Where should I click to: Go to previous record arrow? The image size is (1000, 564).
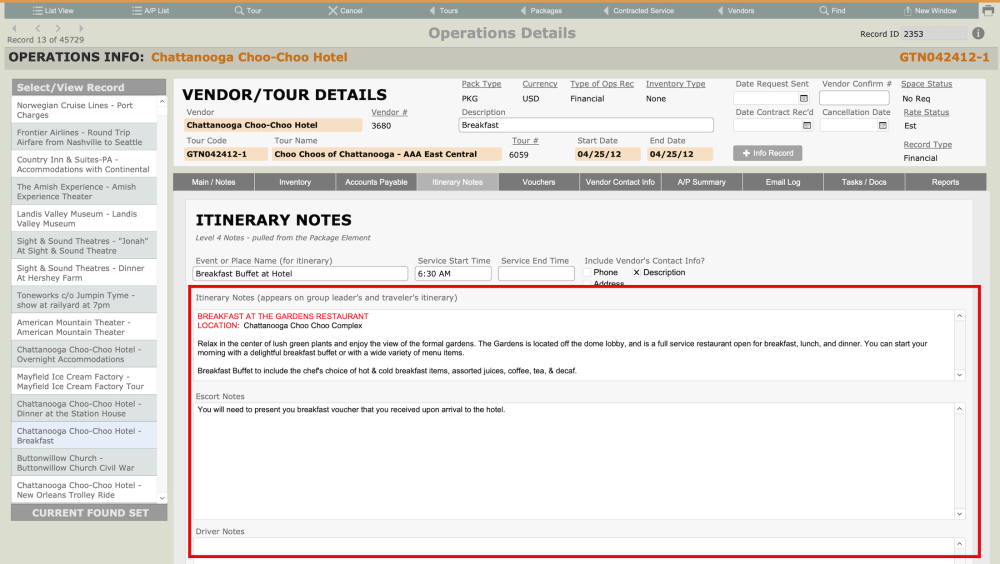click(38, 28)
